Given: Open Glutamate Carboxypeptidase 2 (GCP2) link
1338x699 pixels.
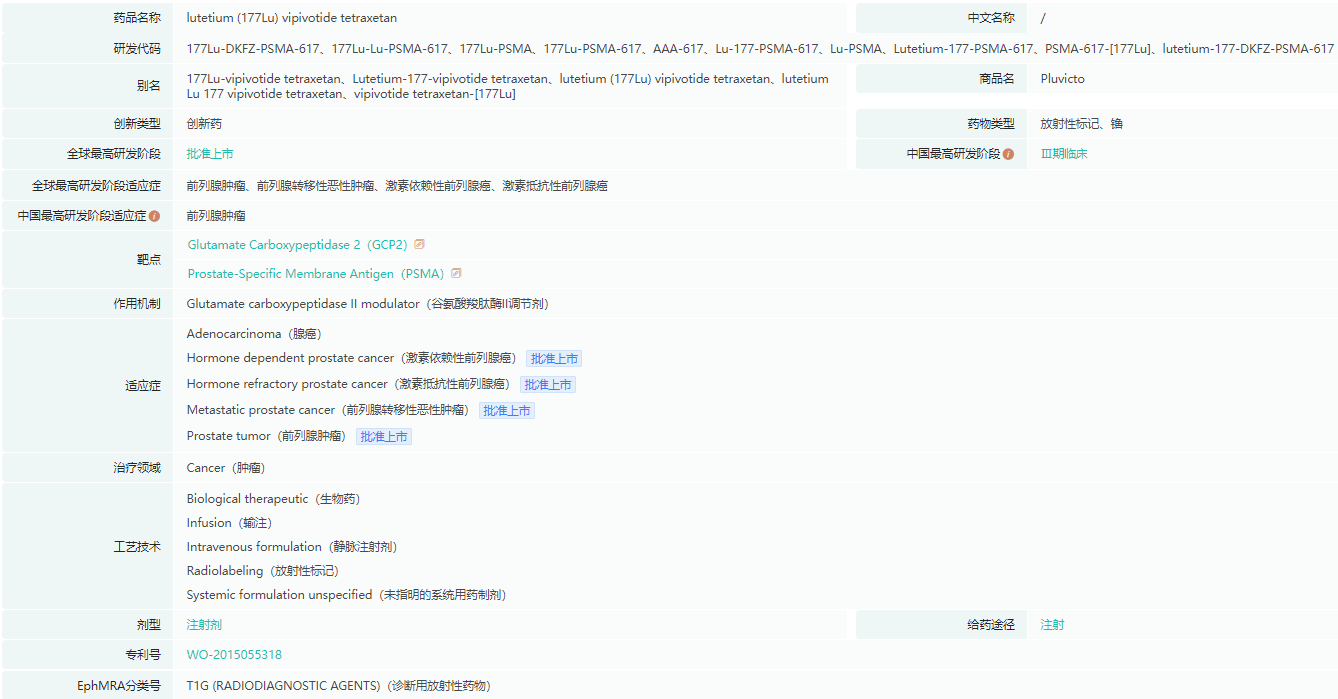Looking at the screenshot, I should click(x=298, y=245).
